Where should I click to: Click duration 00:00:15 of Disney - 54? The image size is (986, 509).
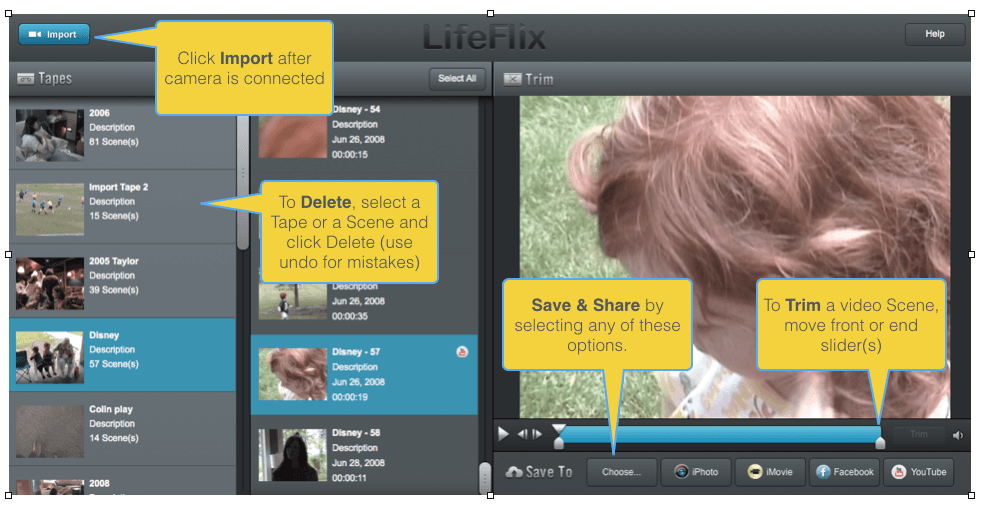[x=350, y=155]
